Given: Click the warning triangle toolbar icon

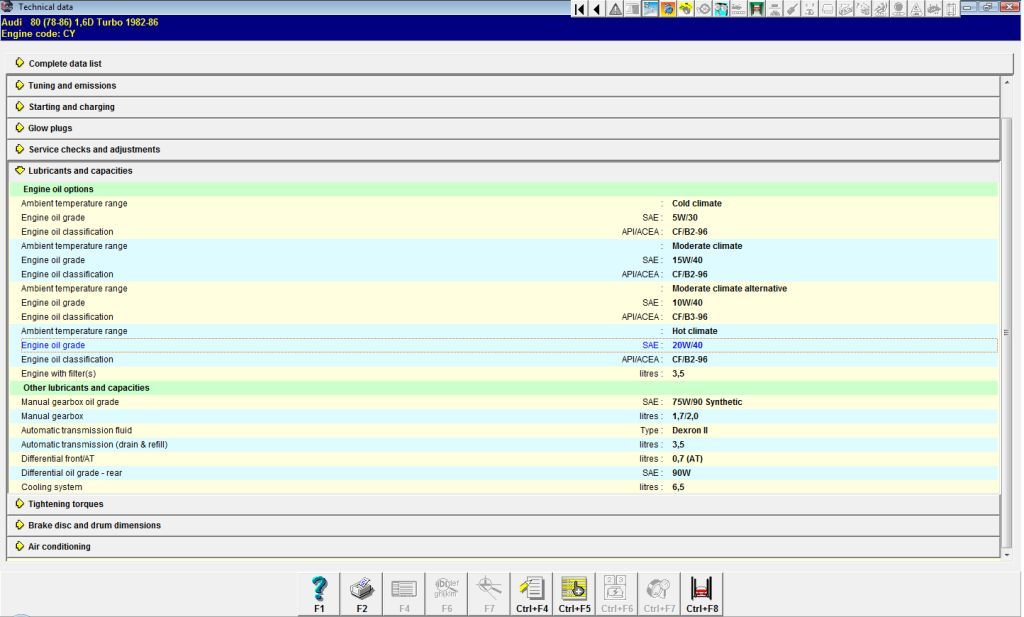Looking at the screenshot, I should [x=615, y=9].
